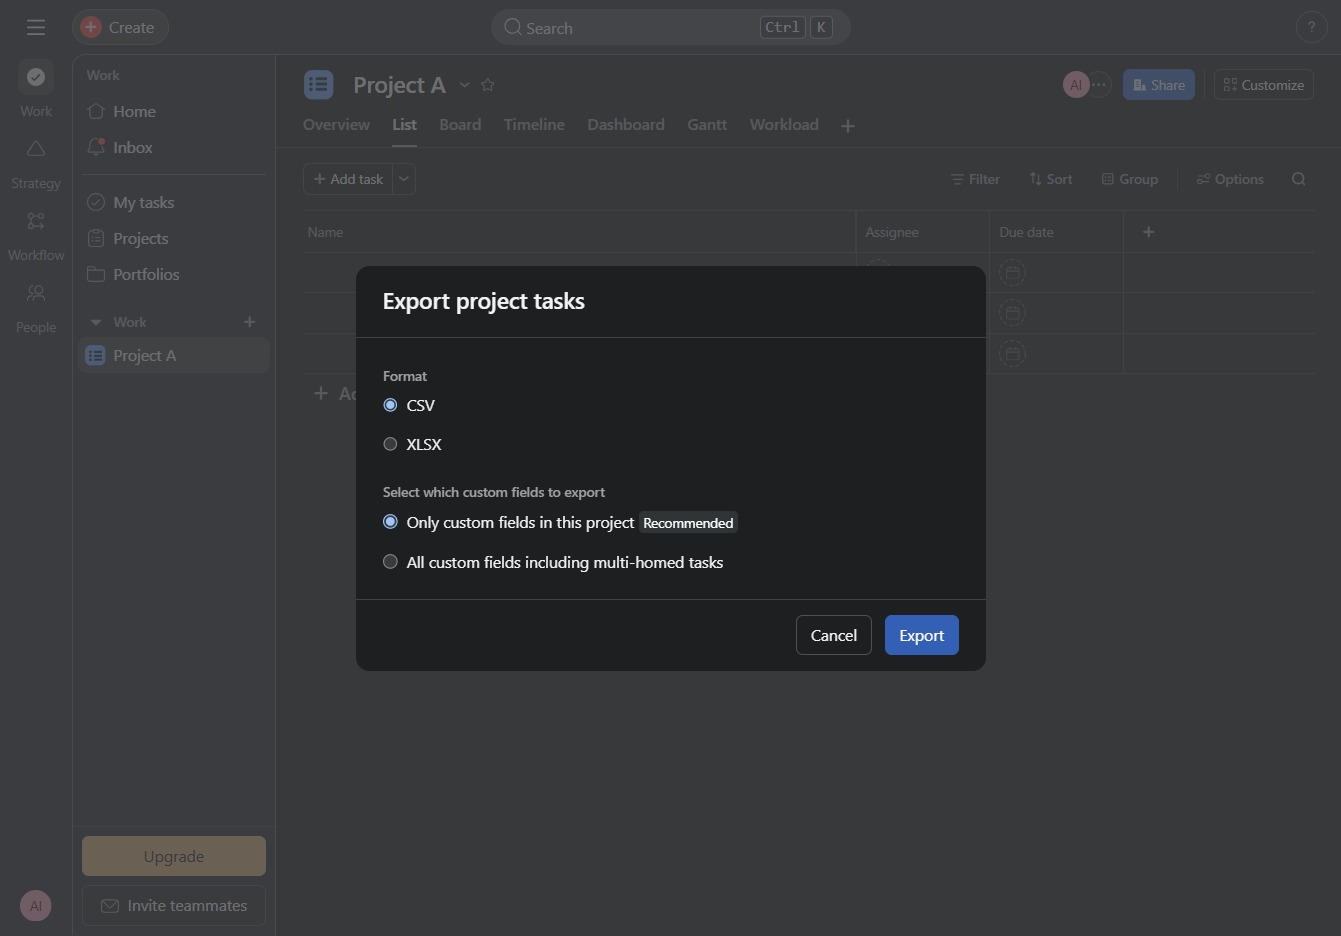
Task: Switch to Workload tab
Action: 784,125
